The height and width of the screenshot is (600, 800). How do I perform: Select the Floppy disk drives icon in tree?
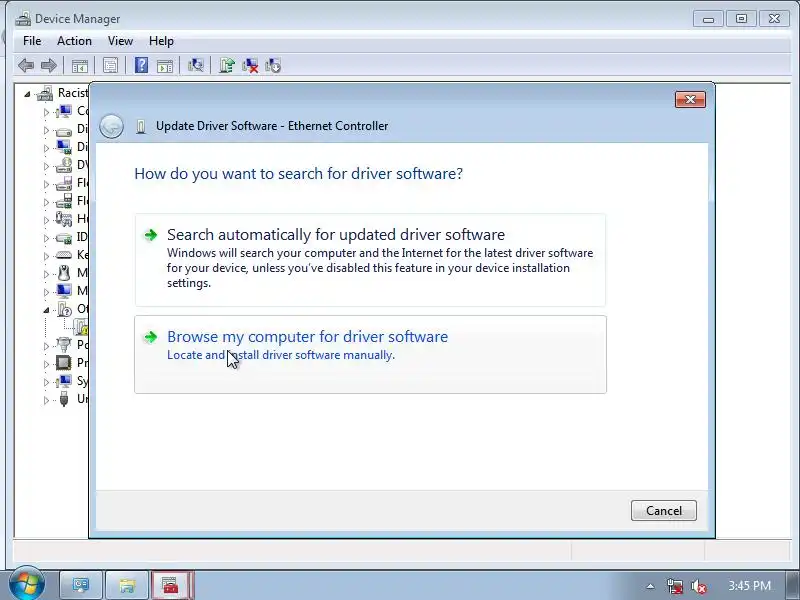pos(64,183)
